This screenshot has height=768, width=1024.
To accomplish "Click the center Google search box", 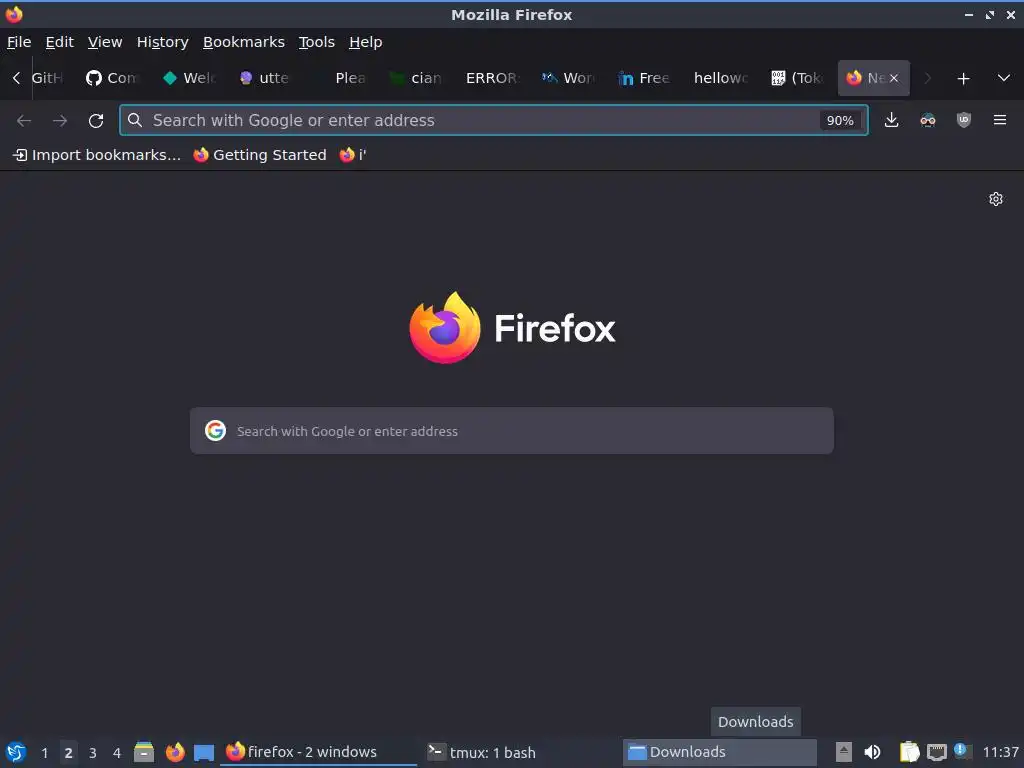I will [511, 431].
